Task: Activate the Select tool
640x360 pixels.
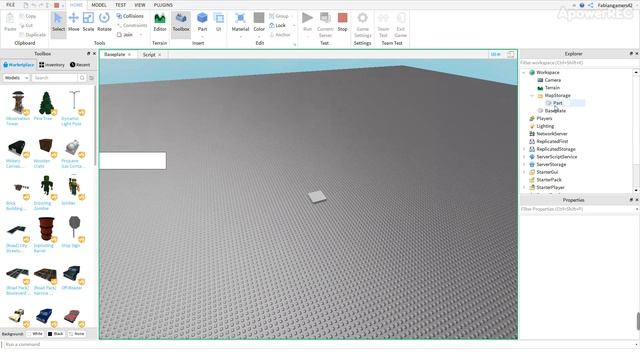Action: pos(58,22)
